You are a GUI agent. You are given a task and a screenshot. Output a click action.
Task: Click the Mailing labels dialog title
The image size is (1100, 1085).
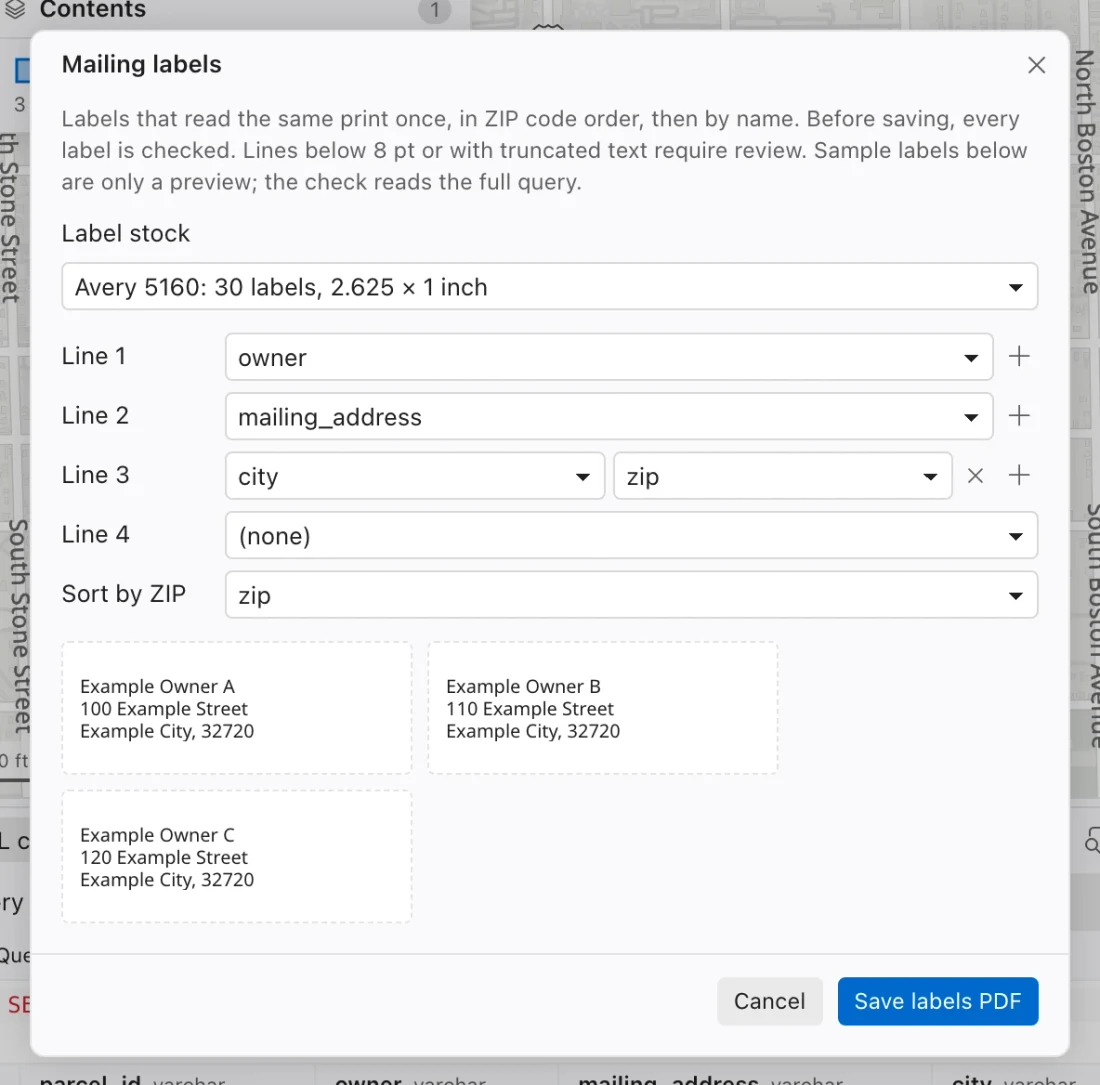click(142, 65)
